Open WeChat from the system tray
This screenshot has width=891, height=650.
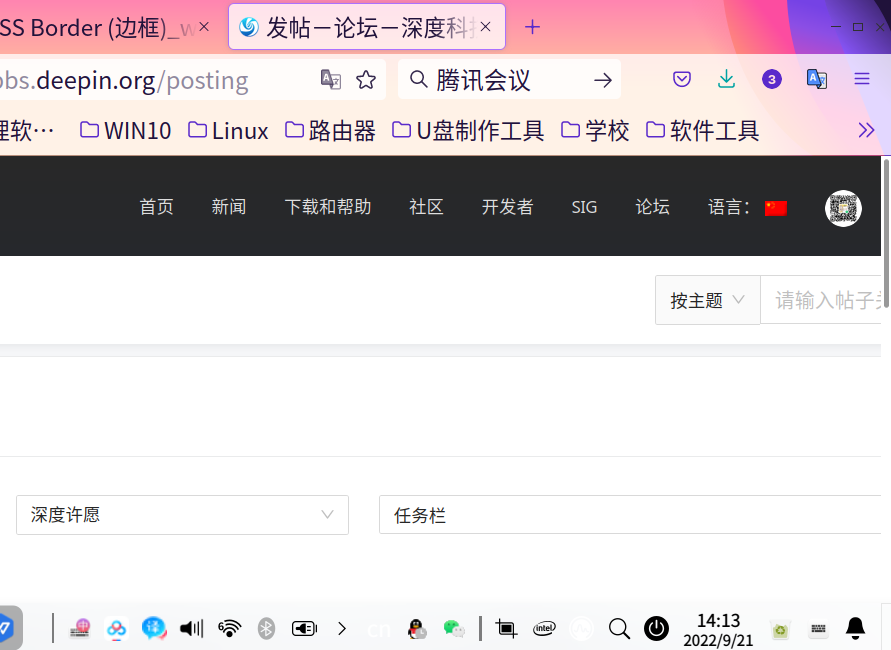coord(454,629)
